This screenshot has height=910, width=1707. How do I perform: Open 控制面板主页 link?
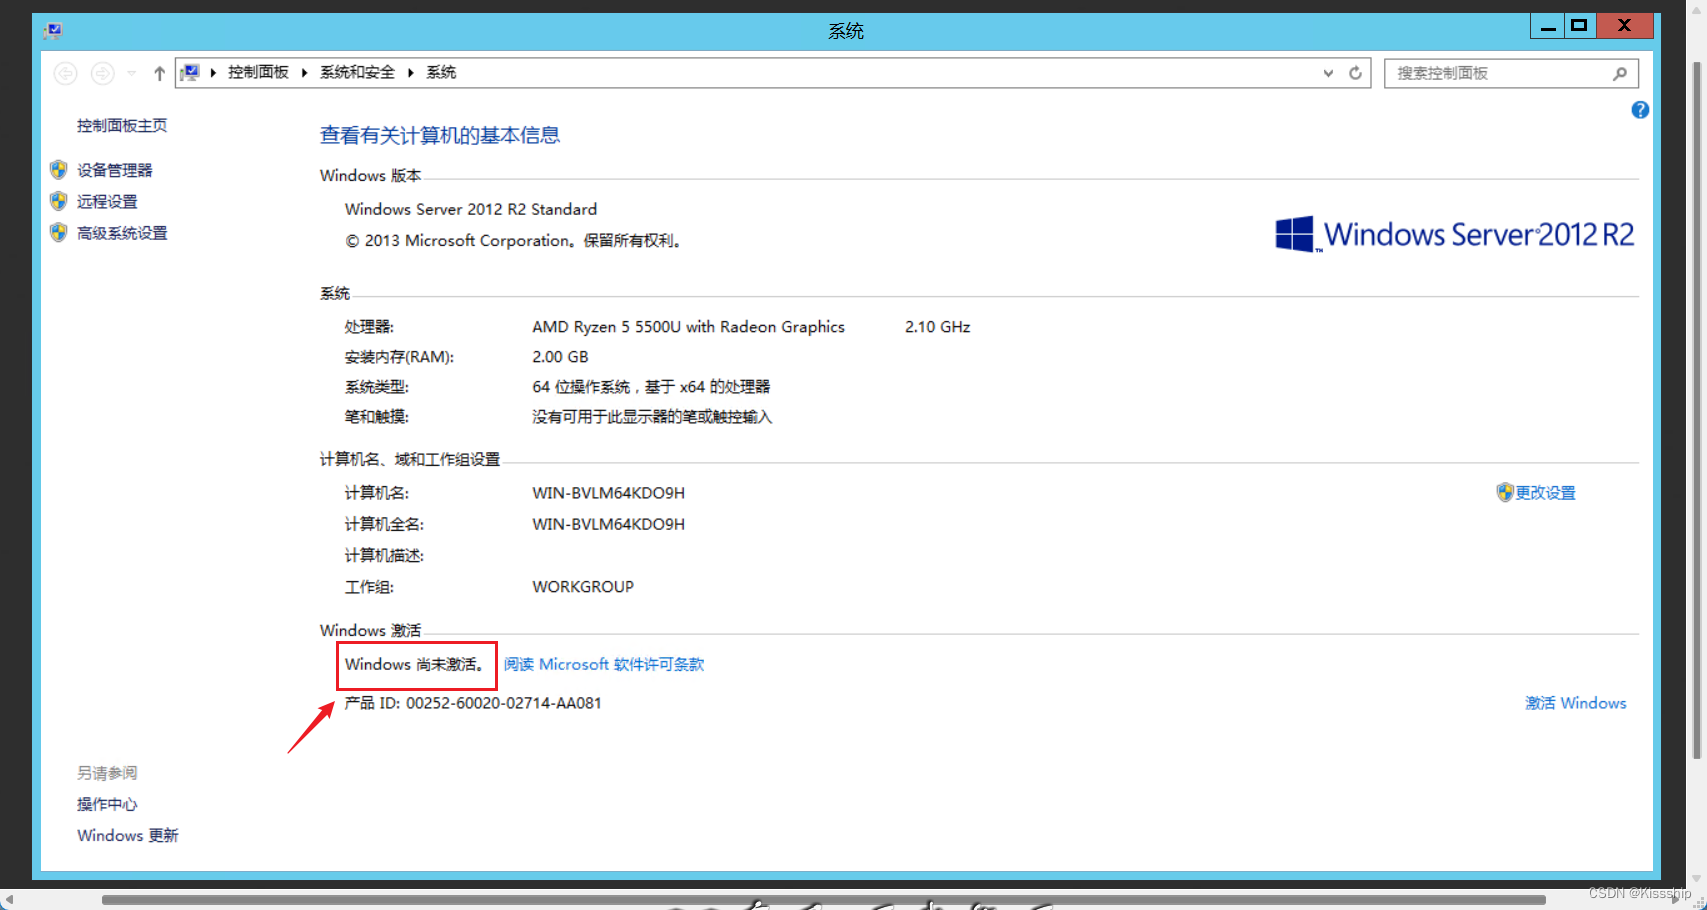pos(122,125)
